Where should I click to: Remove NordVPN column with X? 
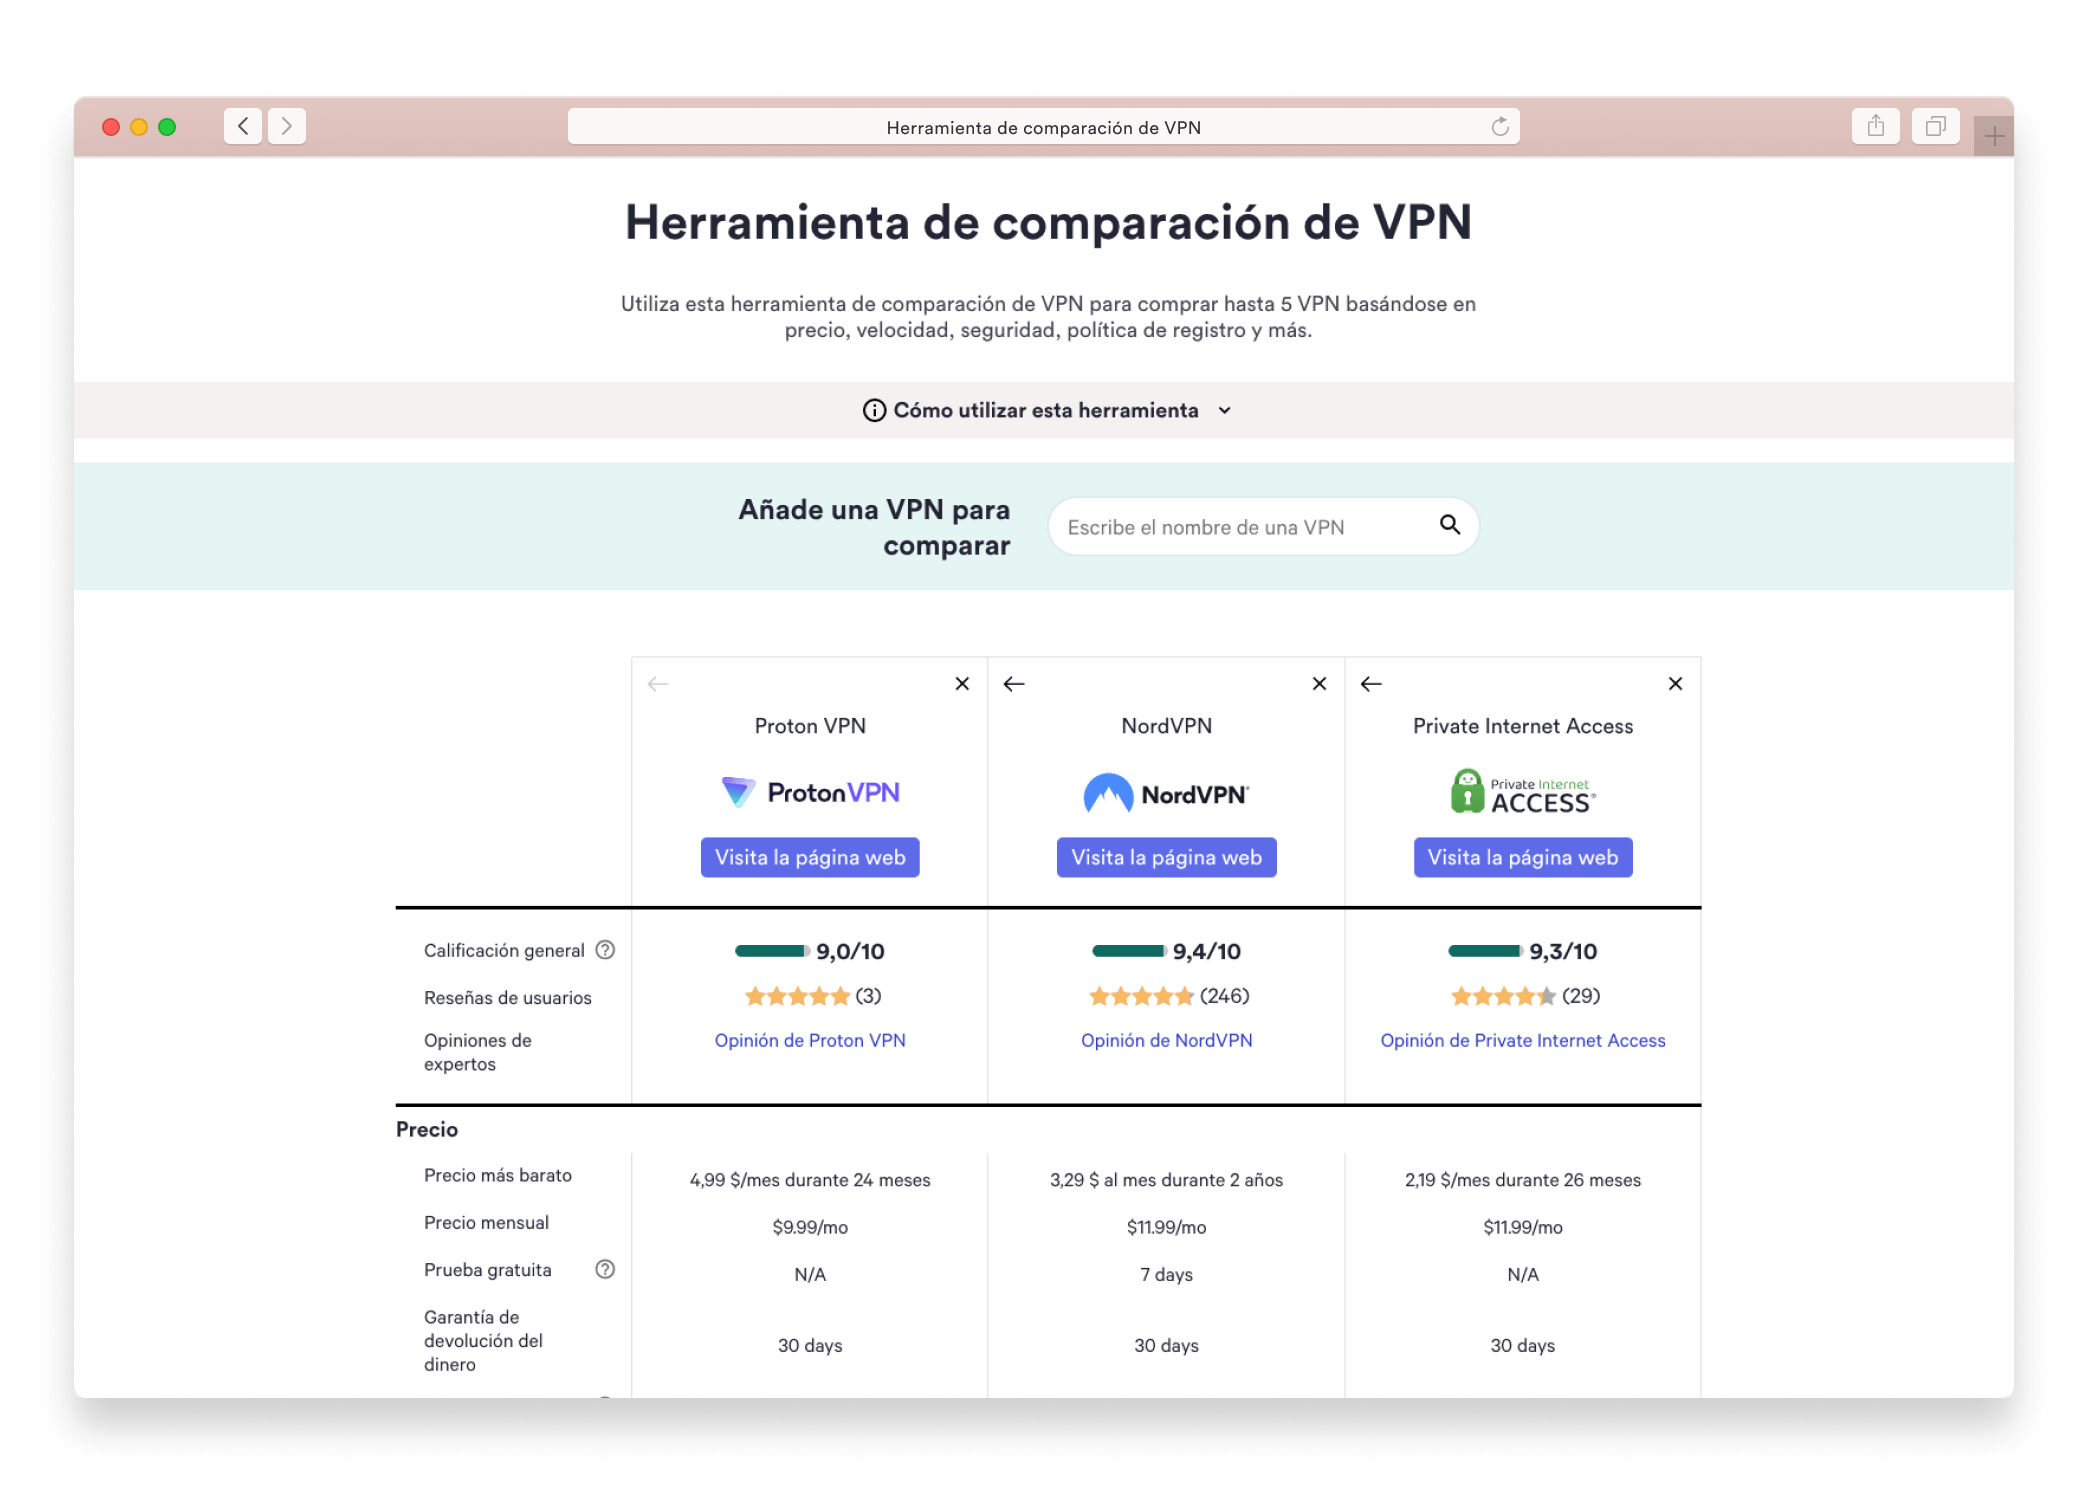(x=1319, y=684)
